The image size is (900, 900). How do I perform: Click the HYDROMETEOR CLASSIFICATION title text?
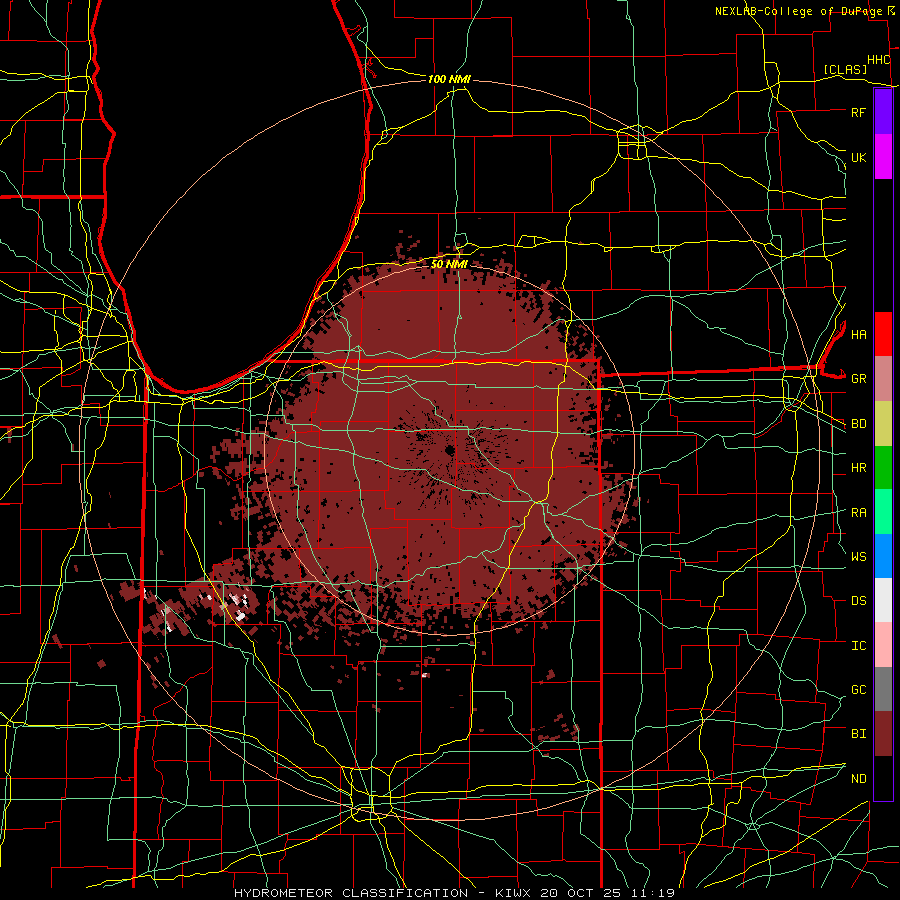(x=351, y=893)
